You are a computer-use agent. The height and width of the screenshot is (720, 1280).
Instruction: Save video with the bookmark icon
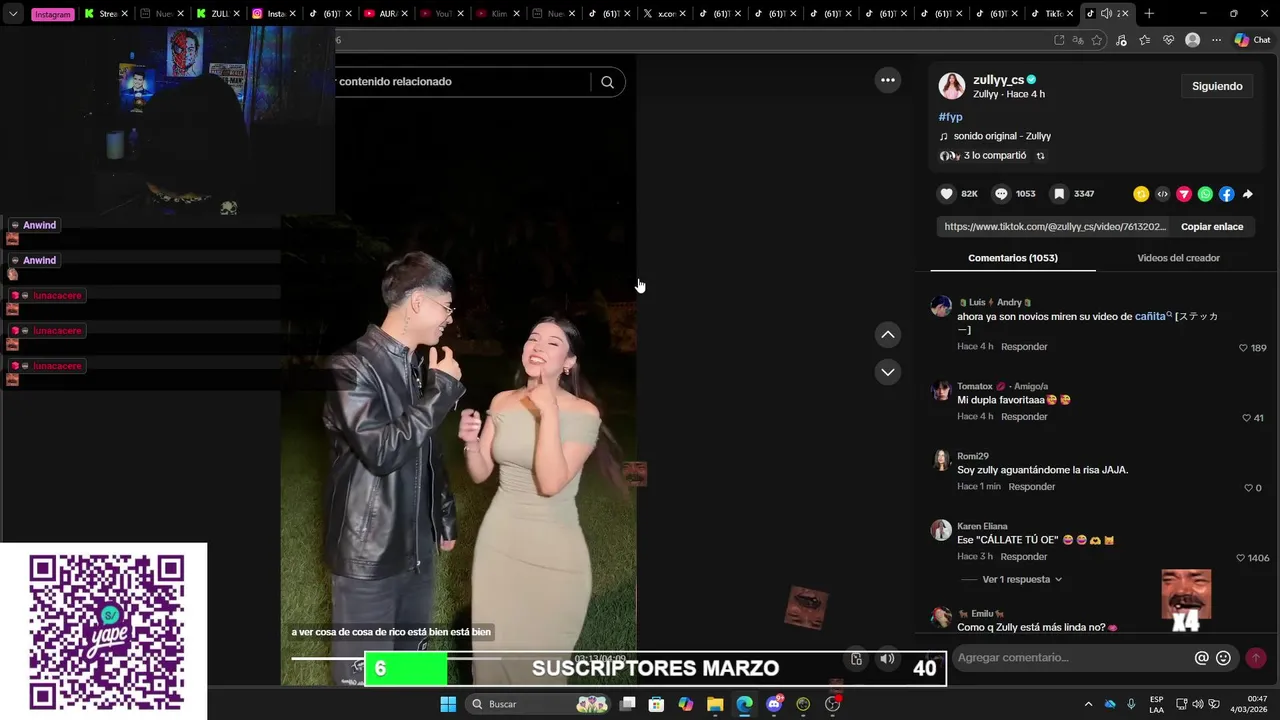coord(1058,194)
